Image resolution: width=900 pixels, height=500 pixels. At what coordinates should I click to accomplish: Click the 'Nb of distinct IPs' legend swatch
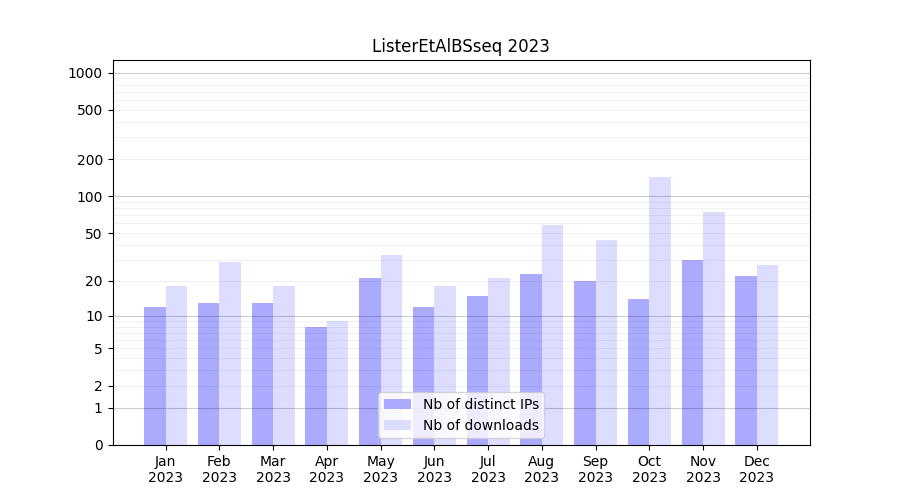(x=397, y=404)
